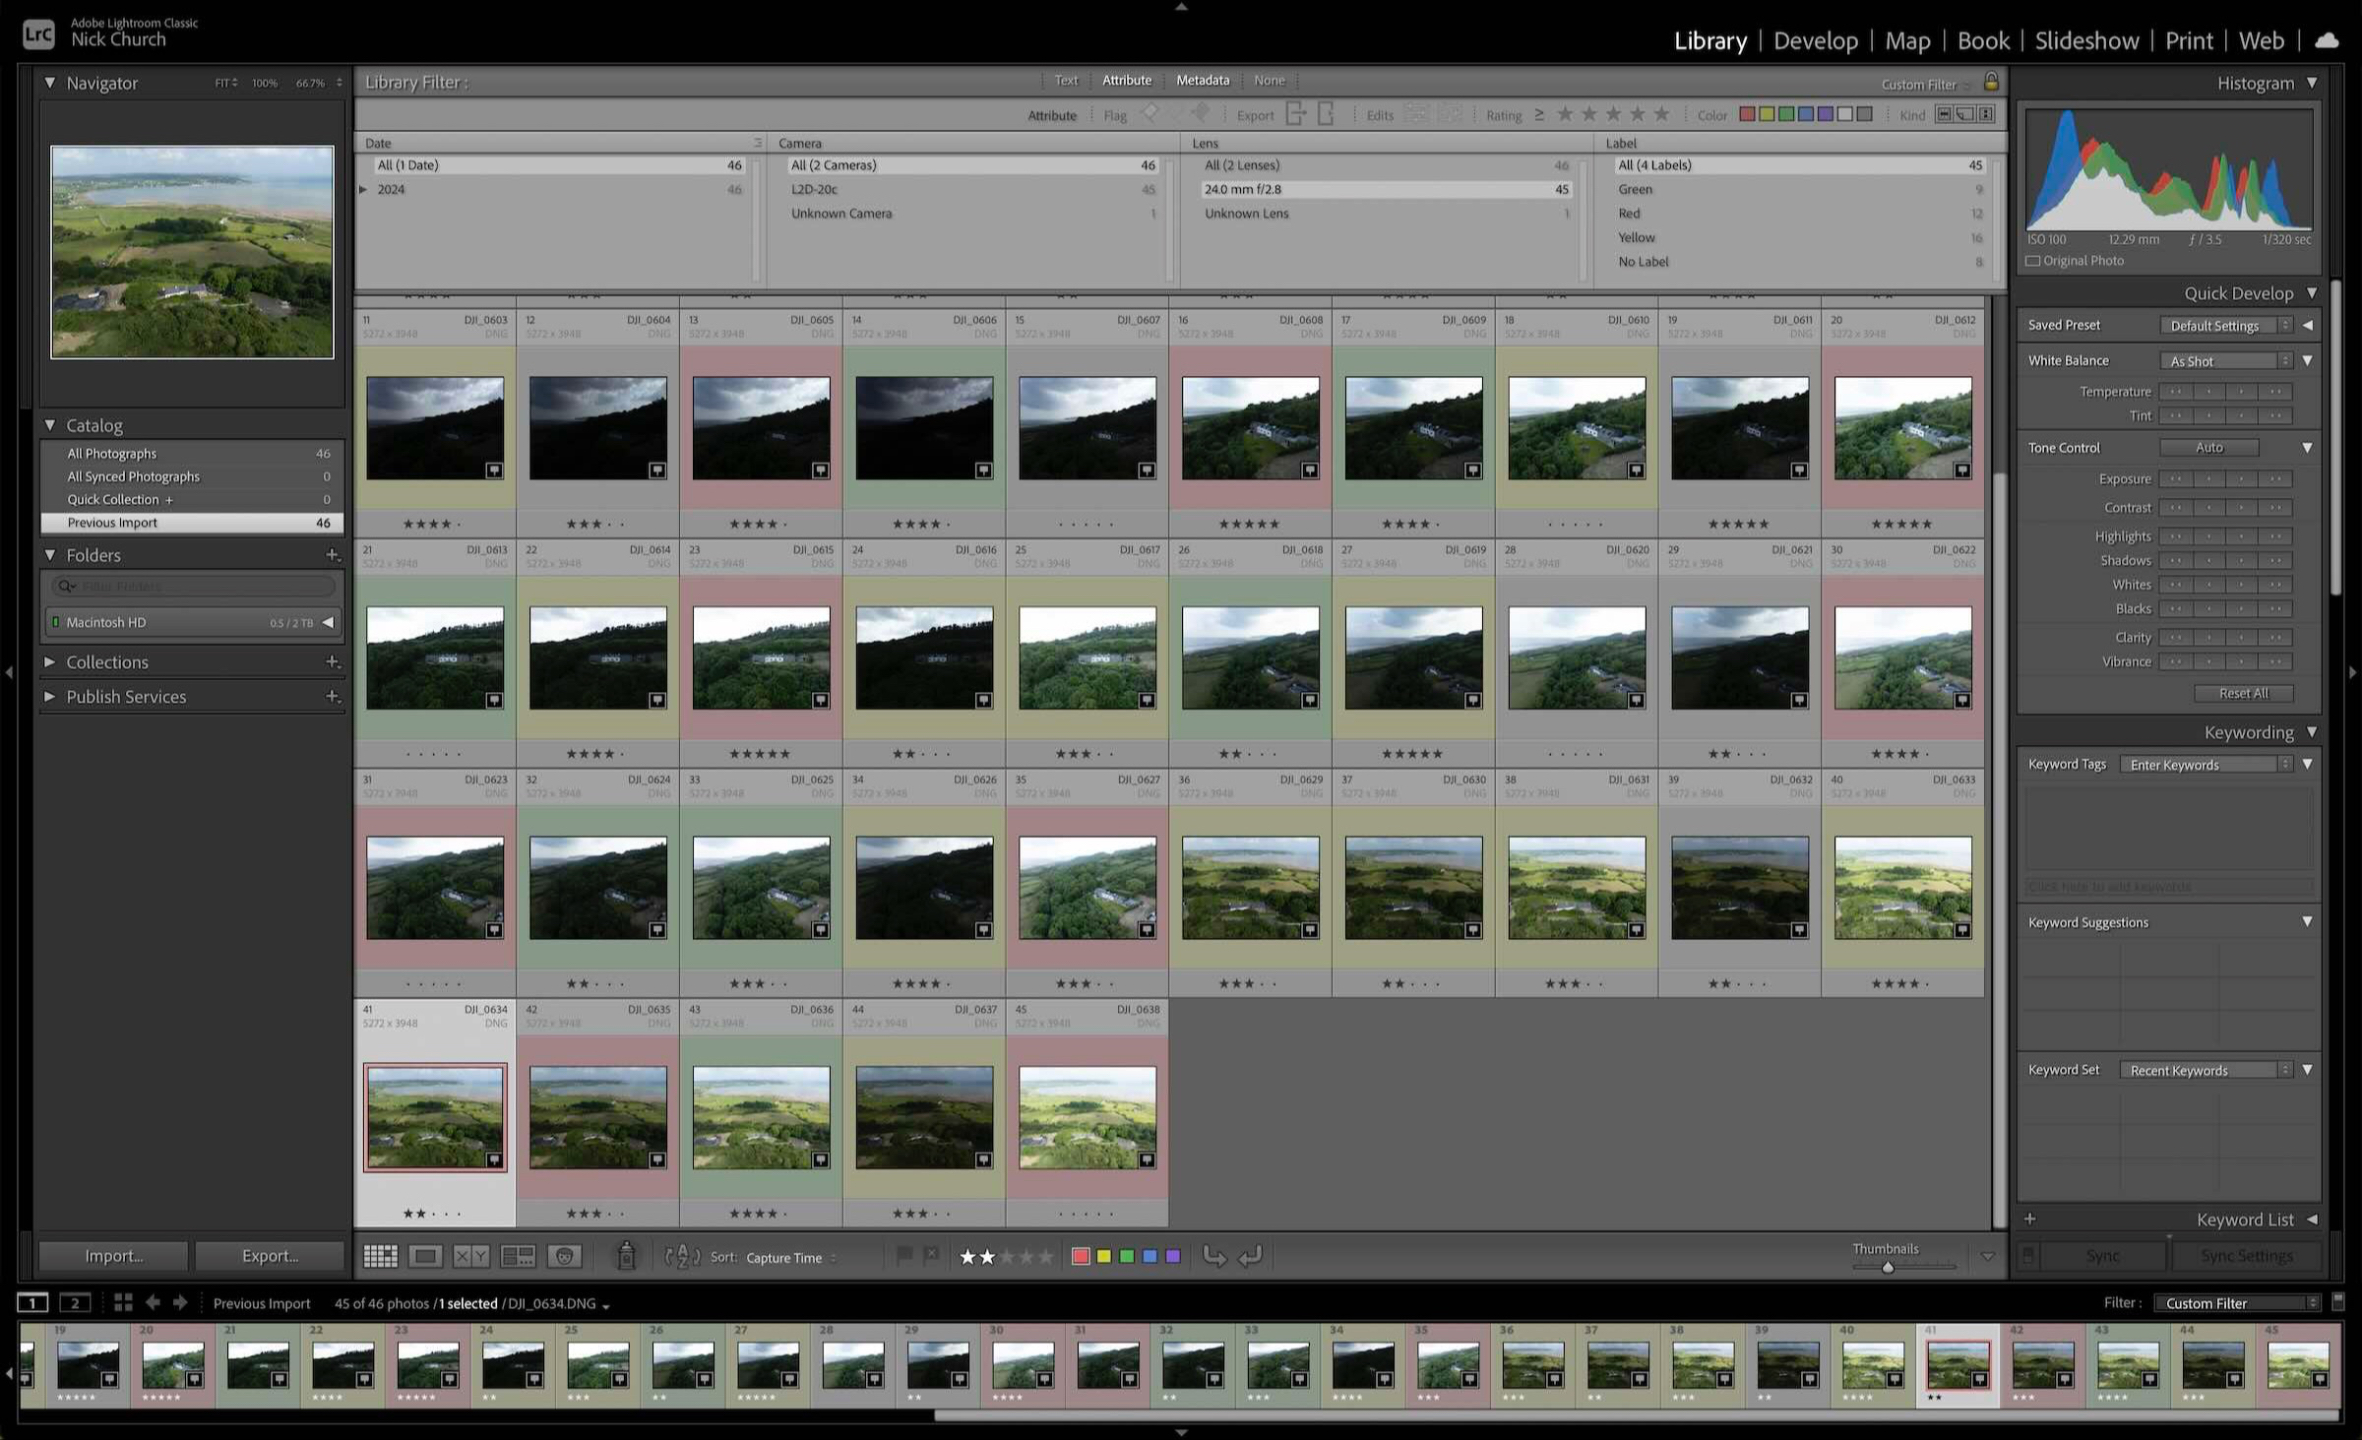Rotate photo counter-clockwise in toolbar
The width and height of the screenshot is (2362, 1440).
1213,1256
